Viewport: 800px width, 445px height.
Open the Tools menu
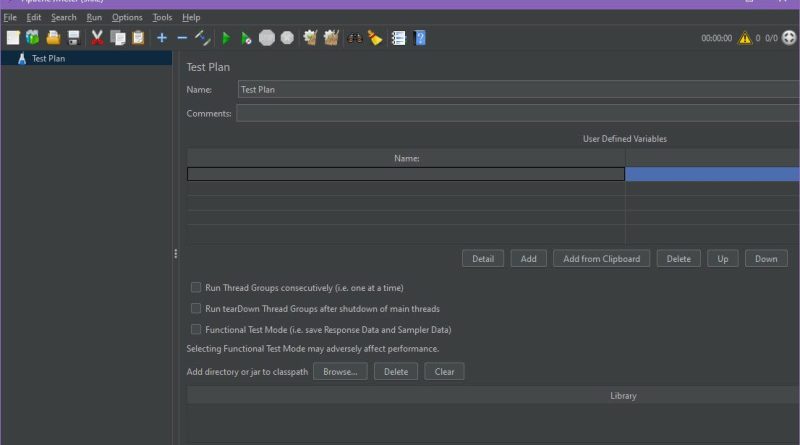(x=162, y=17)
